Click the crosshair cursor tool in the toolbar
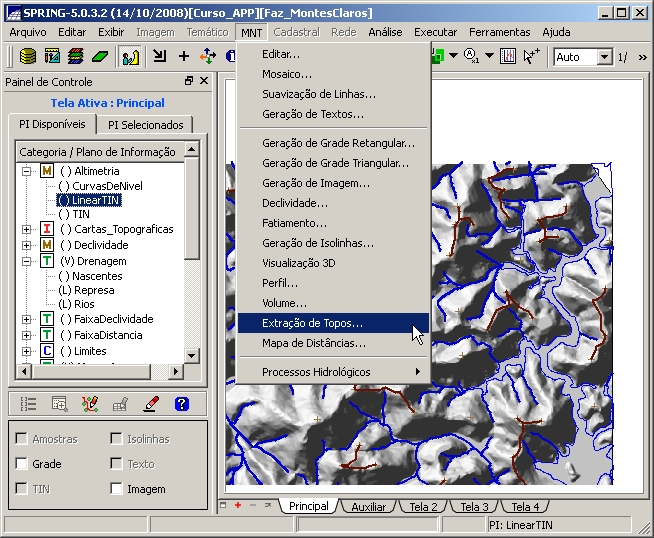Image resolution: width=654 pixels, height=538 pixels. 184,57
